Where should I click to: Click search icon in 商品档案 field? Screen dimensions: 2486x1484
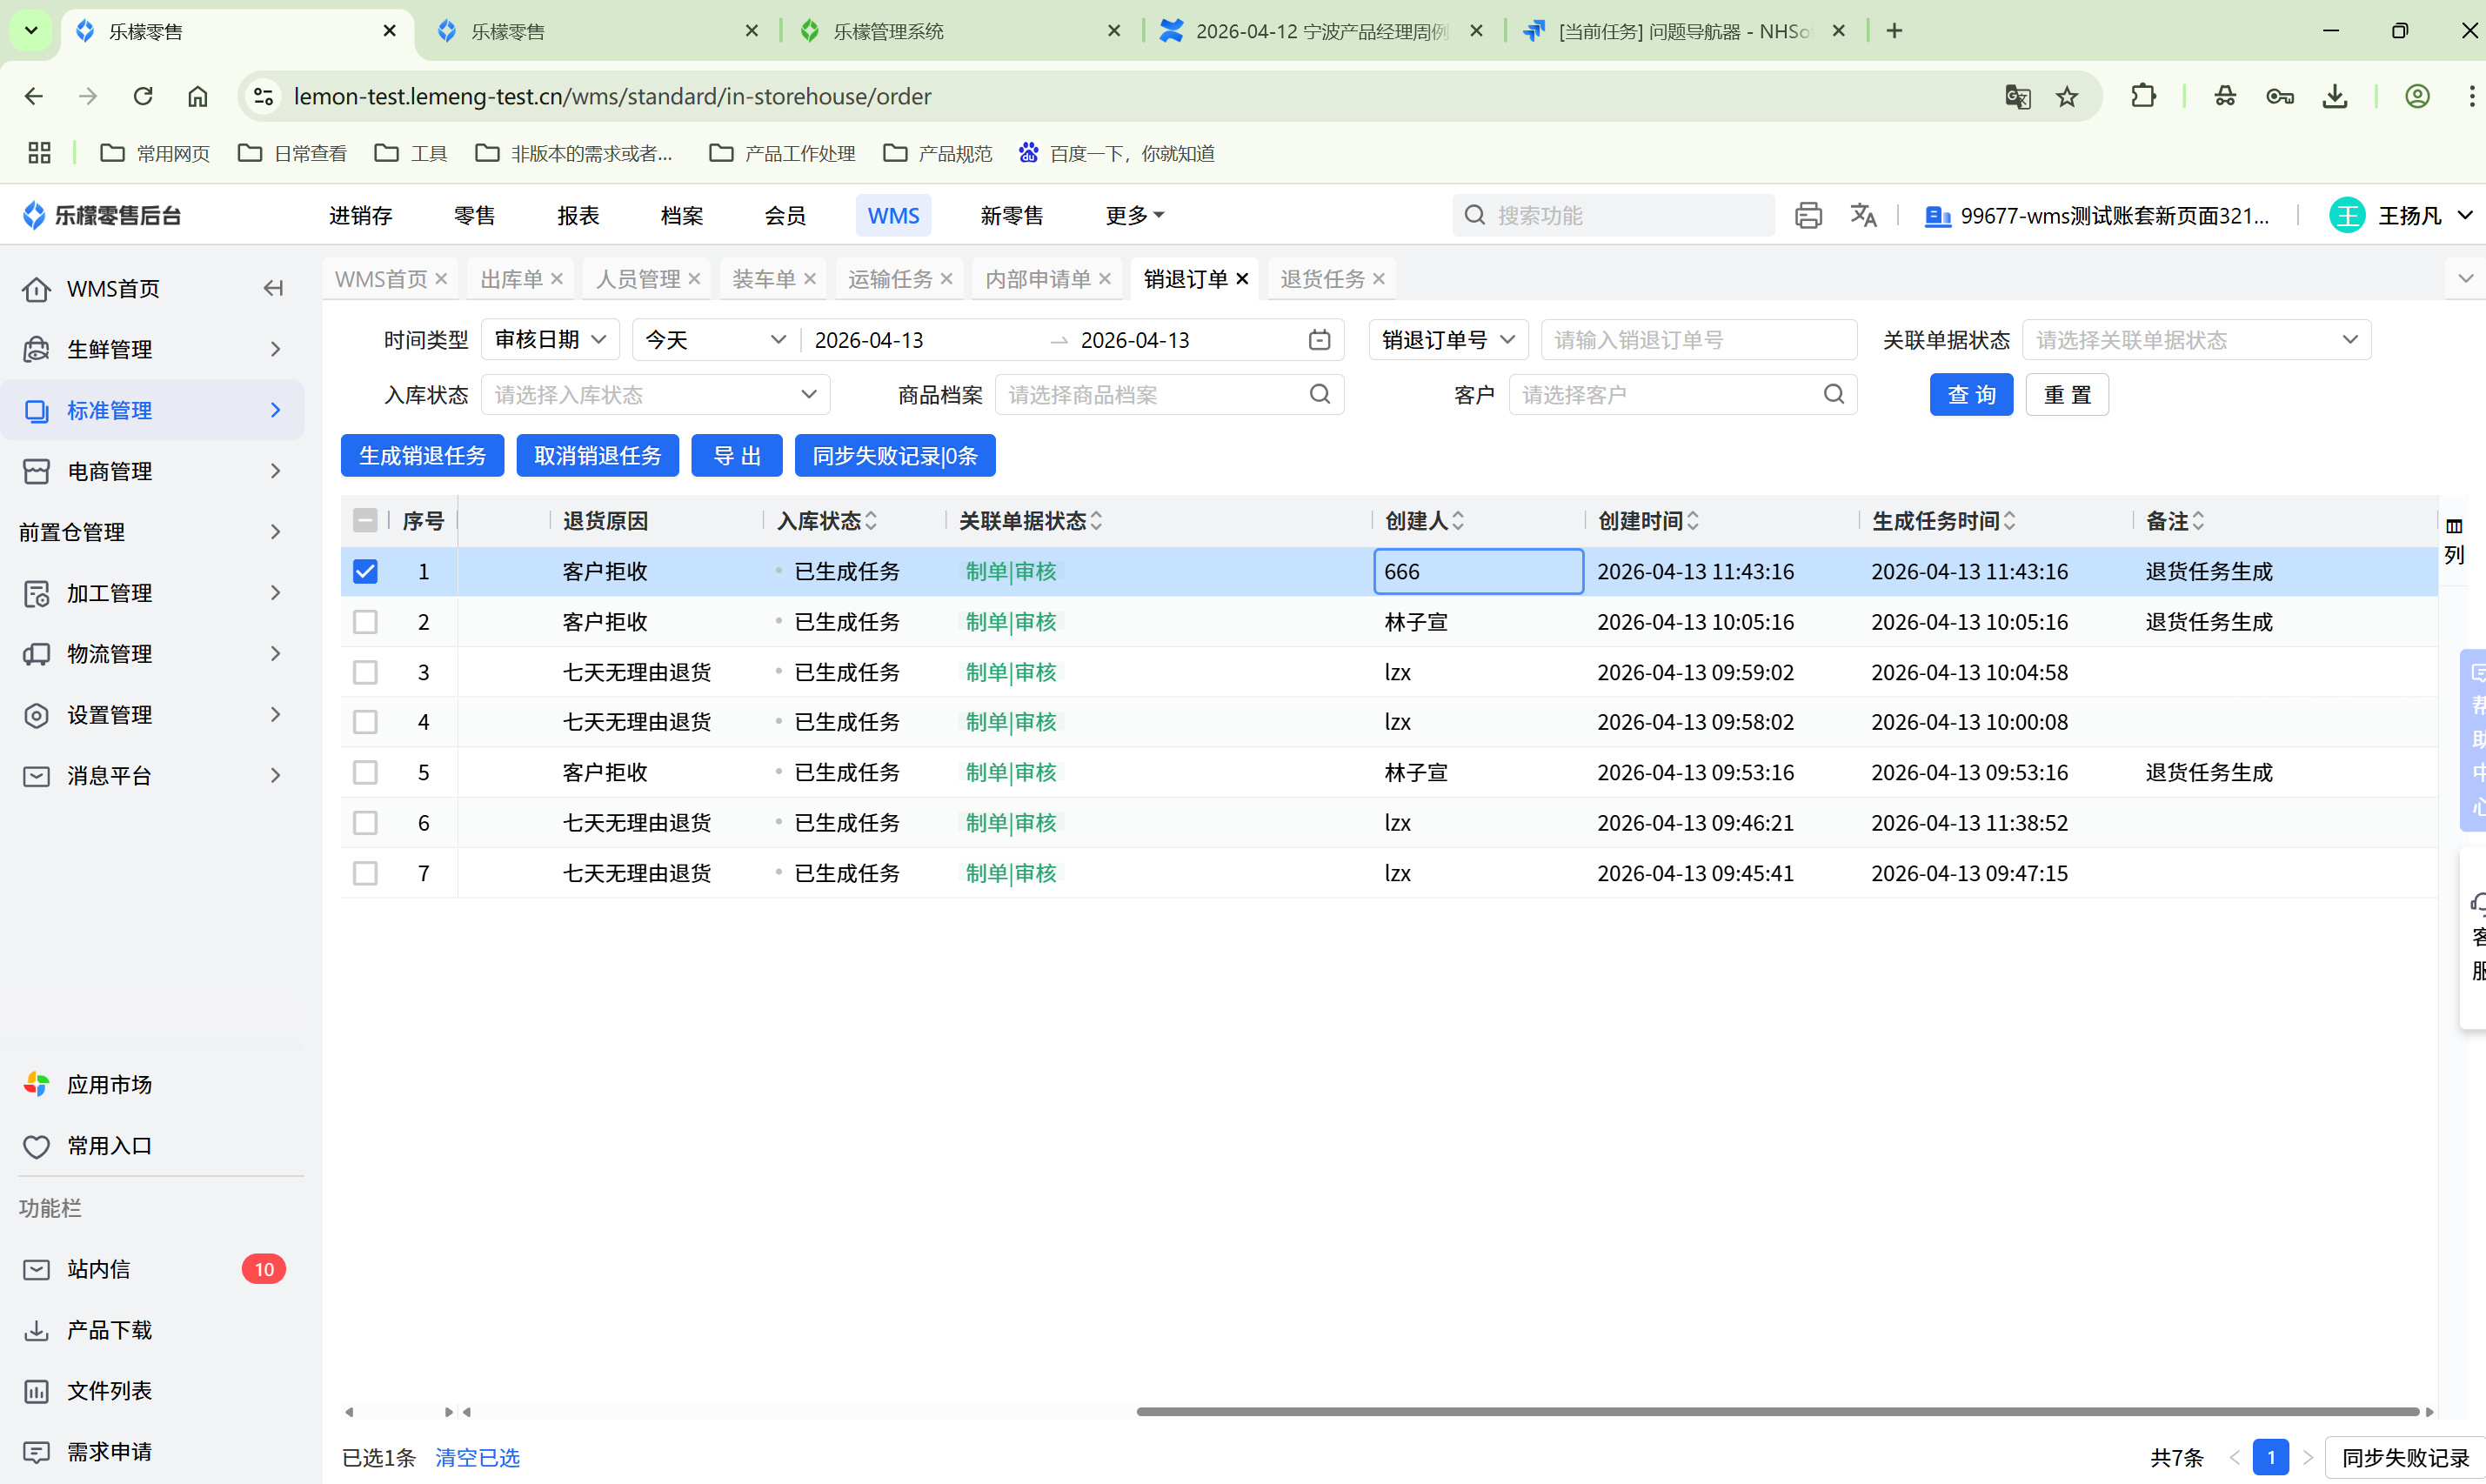tap(1319, 395)
